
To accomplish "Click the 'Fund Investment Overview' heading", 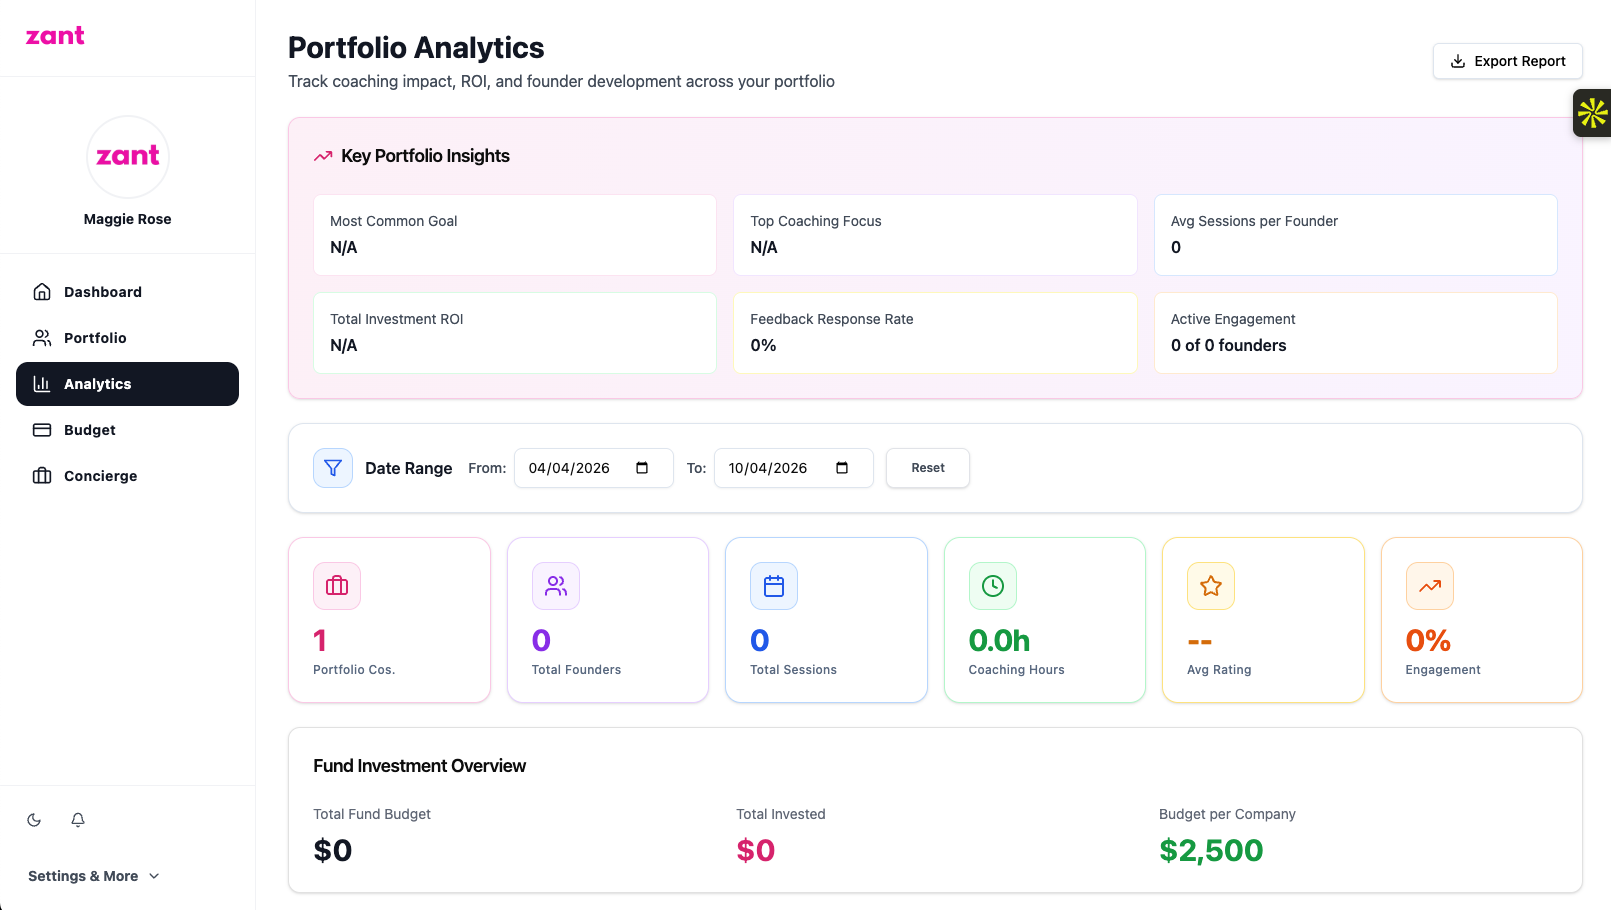I will (x=420, y=766).
